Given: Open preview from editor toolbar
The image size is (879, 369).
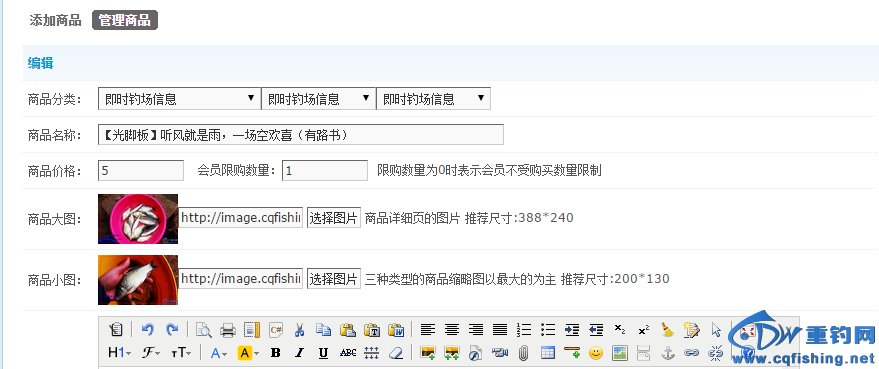Looking at the screenshot, I should (203, 330).
